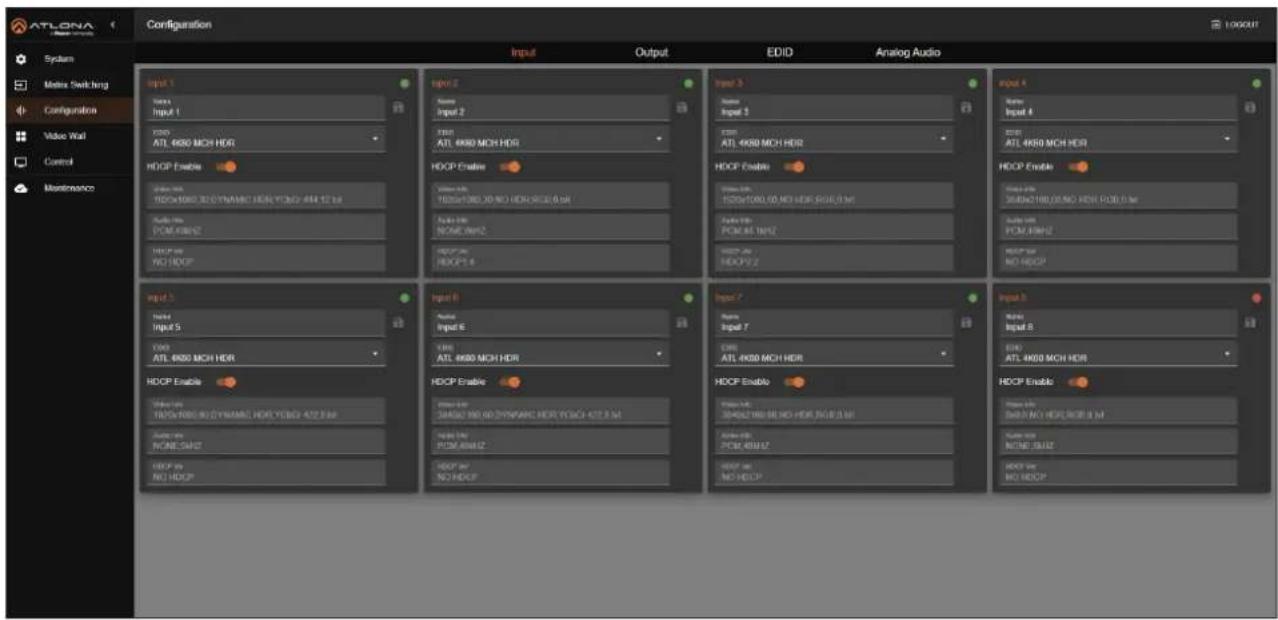
Task: Click the save icon on Input 8 card
Action: [1251, 323]
